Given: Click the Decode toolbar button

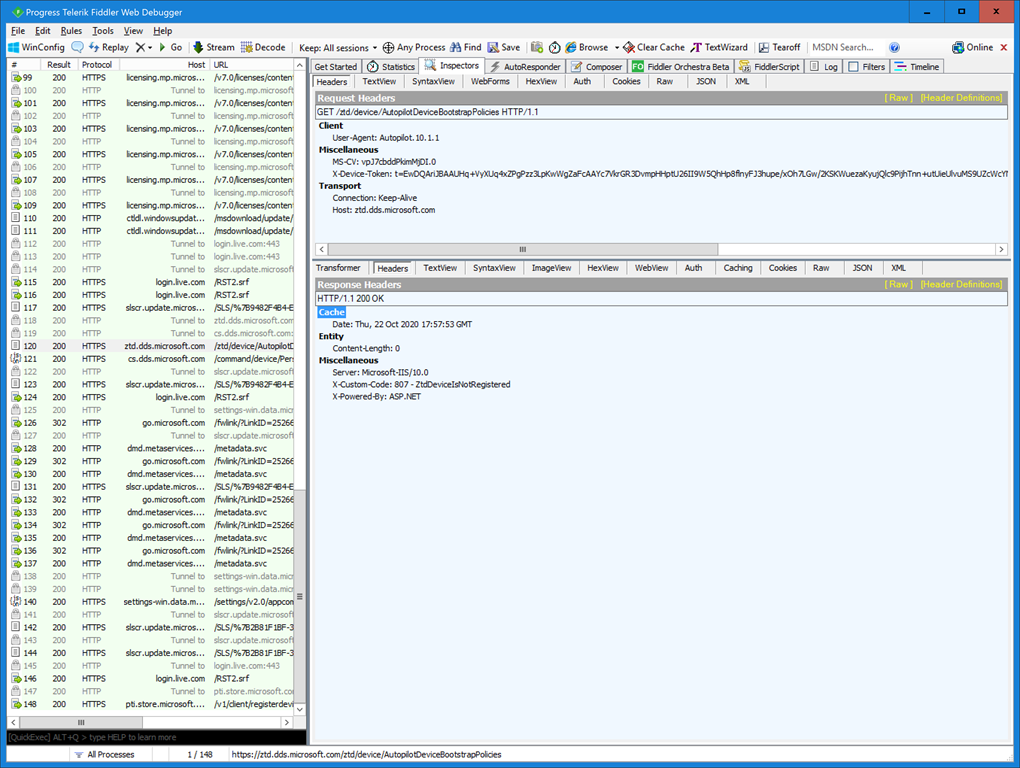Looking at the screenshot, I should pyautogui.click(x=263, y=47).
